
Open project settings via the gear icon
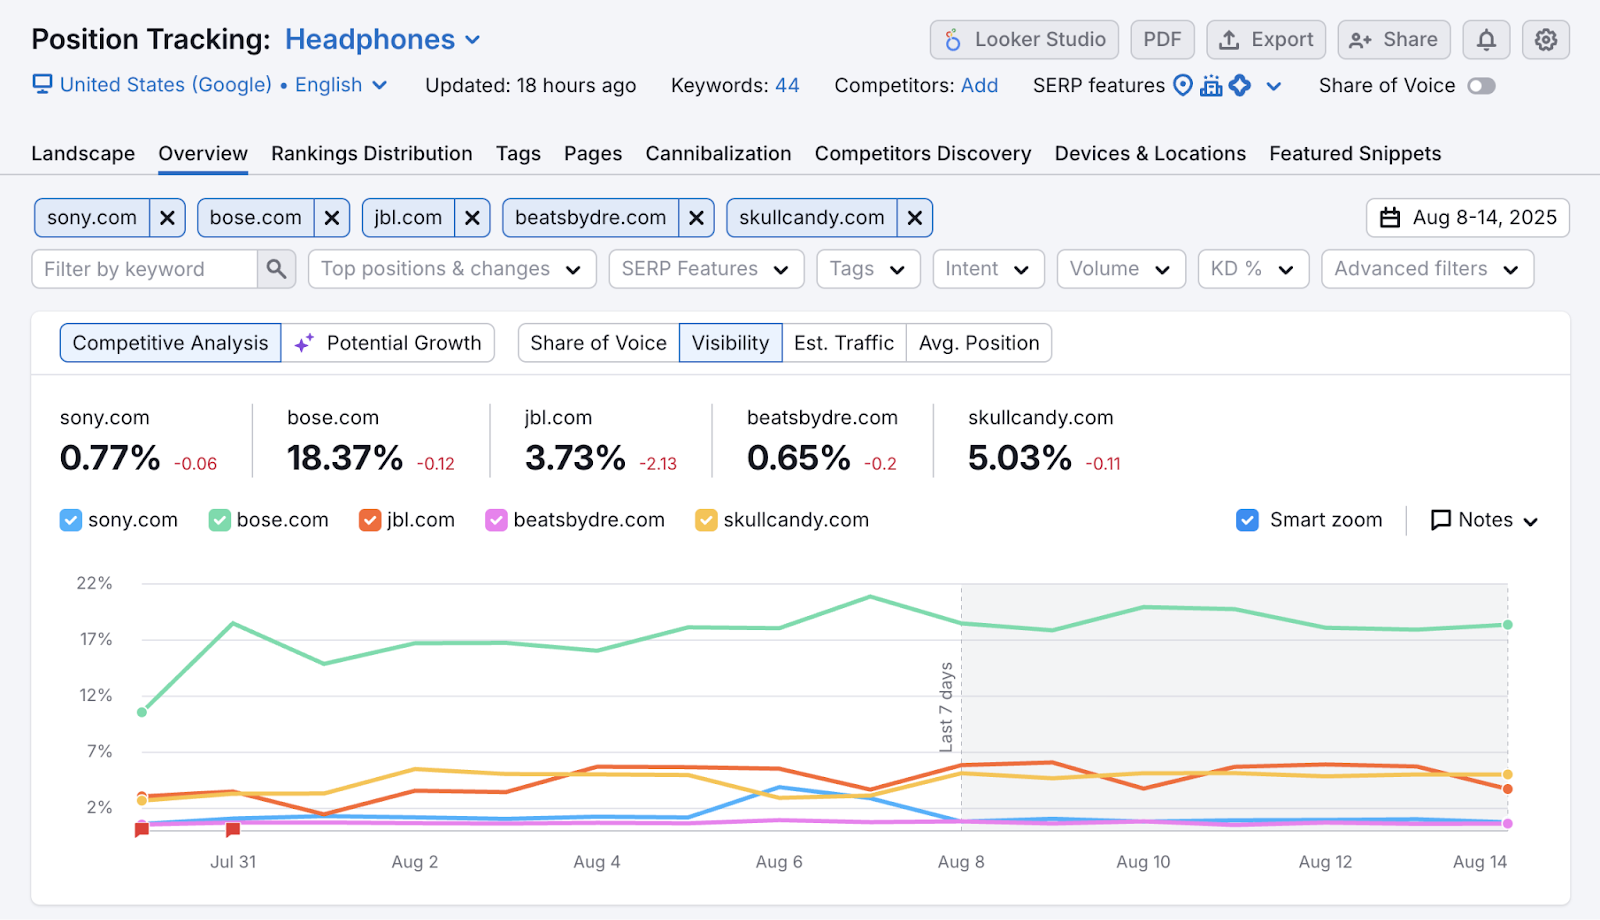point(1545,40)
